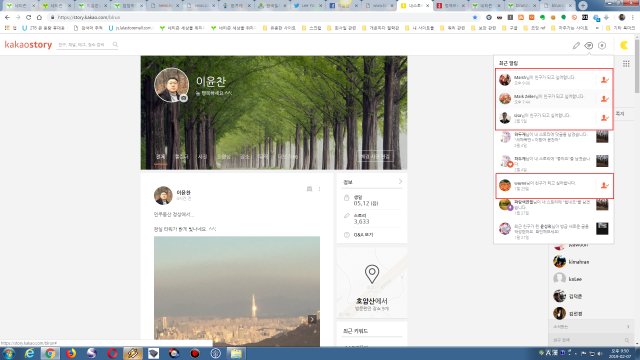Click the camera icon on the profile picture
640x360 pixels.
(184, 98)
